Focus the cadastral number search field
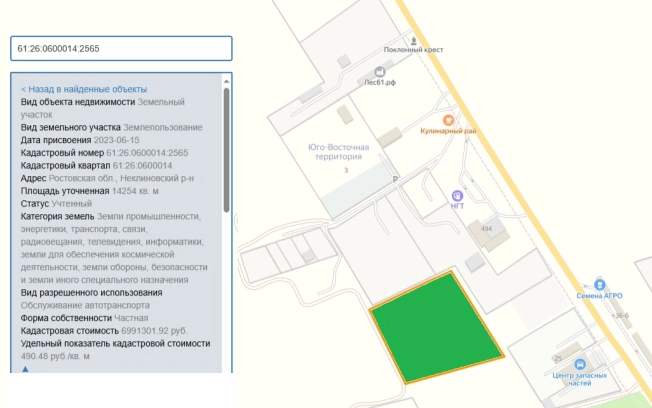Image resolution: width=652 pixels, height=408 pixels. (121, 48)
